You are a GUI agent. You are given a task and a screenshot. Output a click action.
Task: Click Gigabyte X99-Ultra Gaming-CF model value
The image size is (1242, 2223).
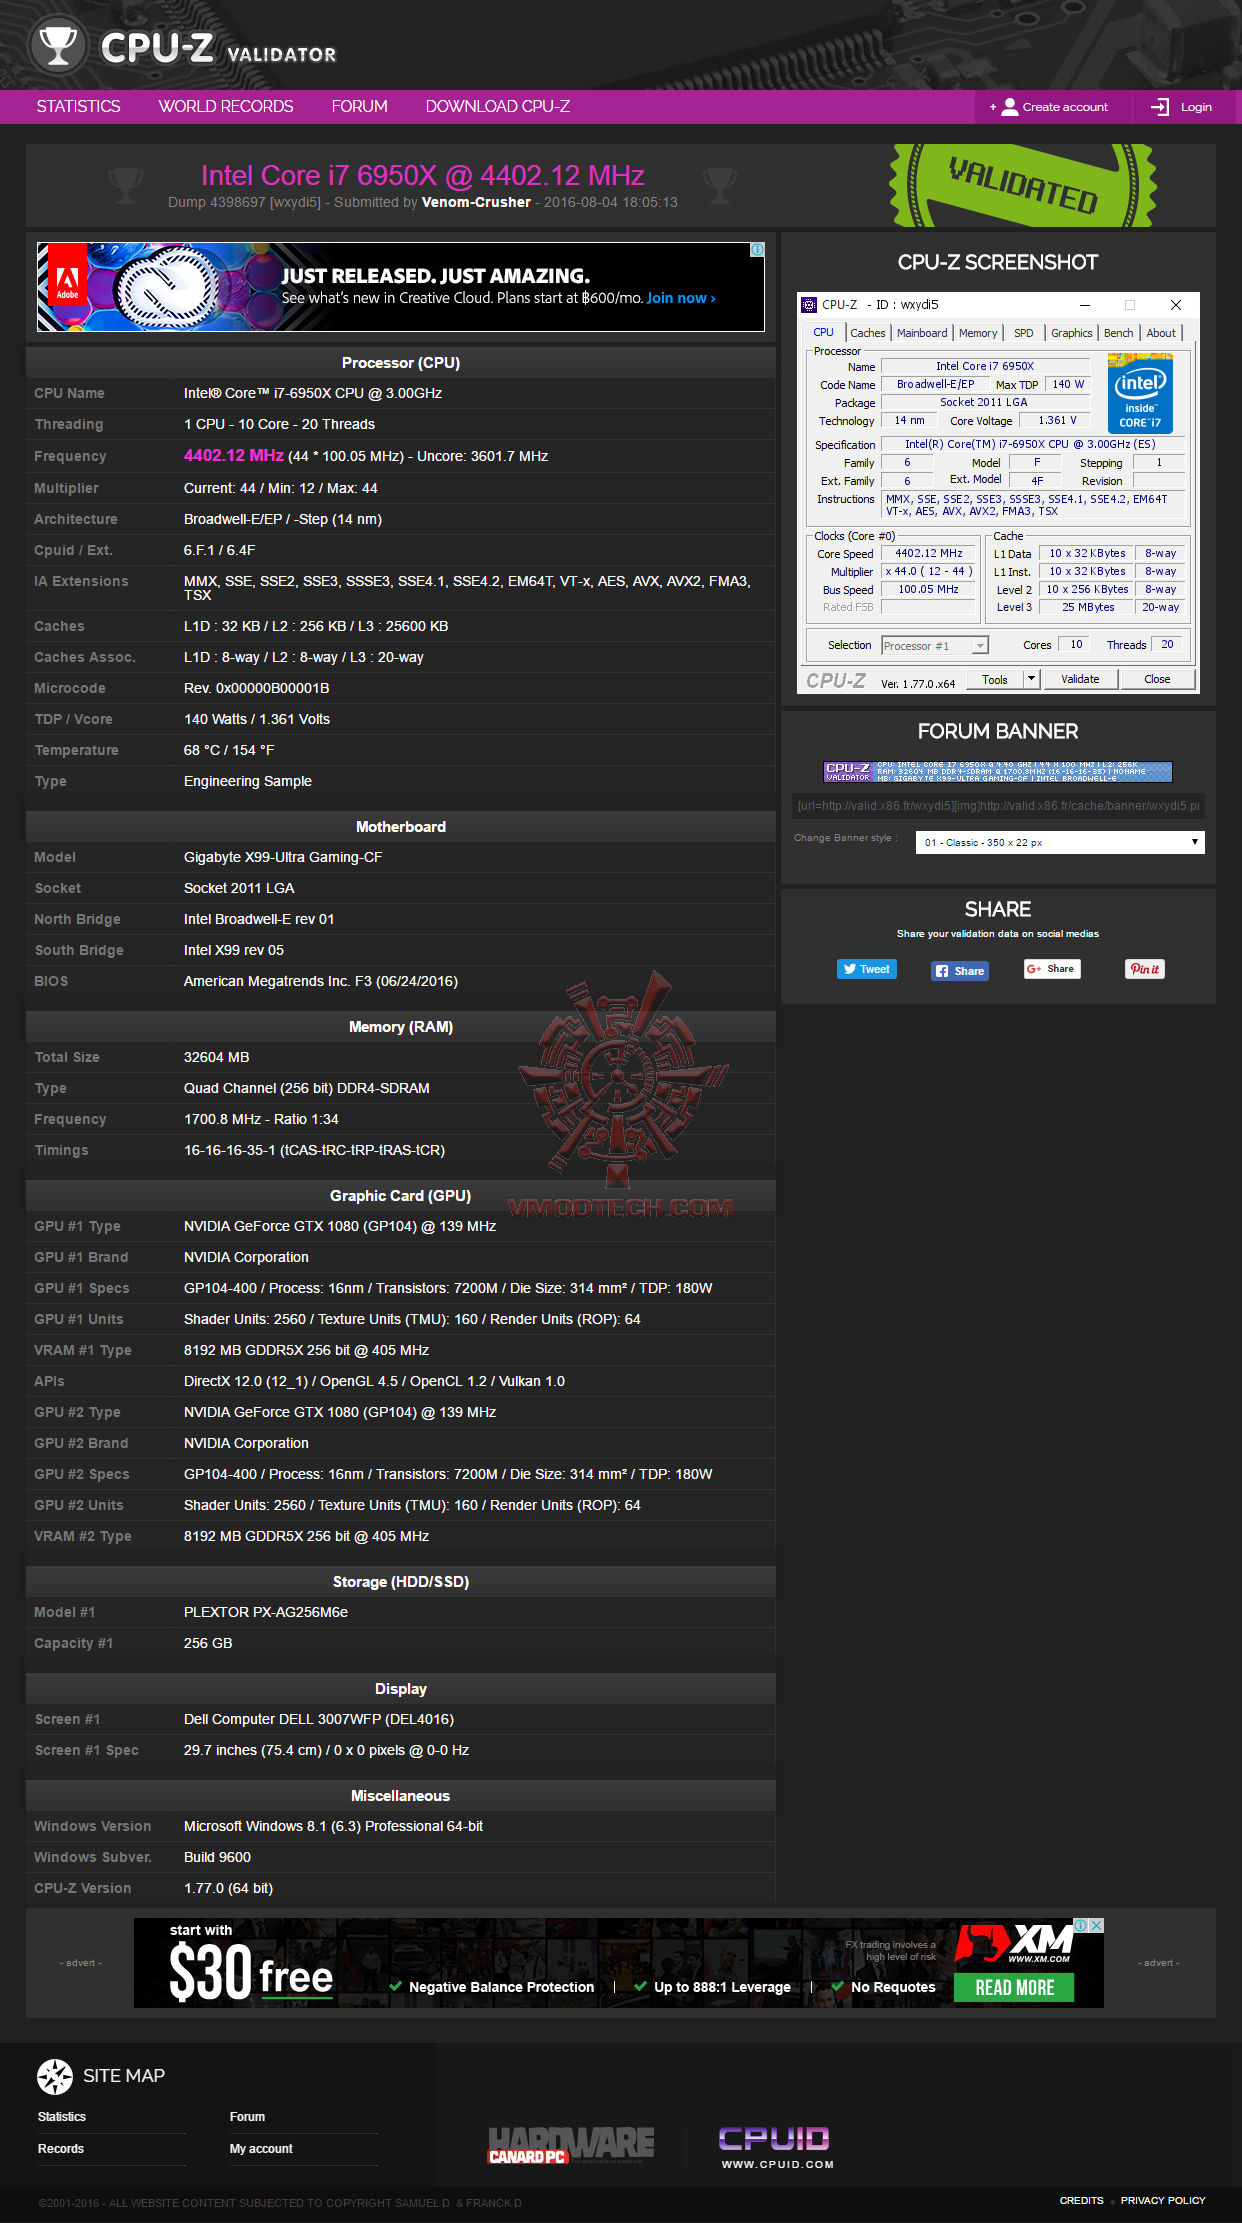pos(283,857)
